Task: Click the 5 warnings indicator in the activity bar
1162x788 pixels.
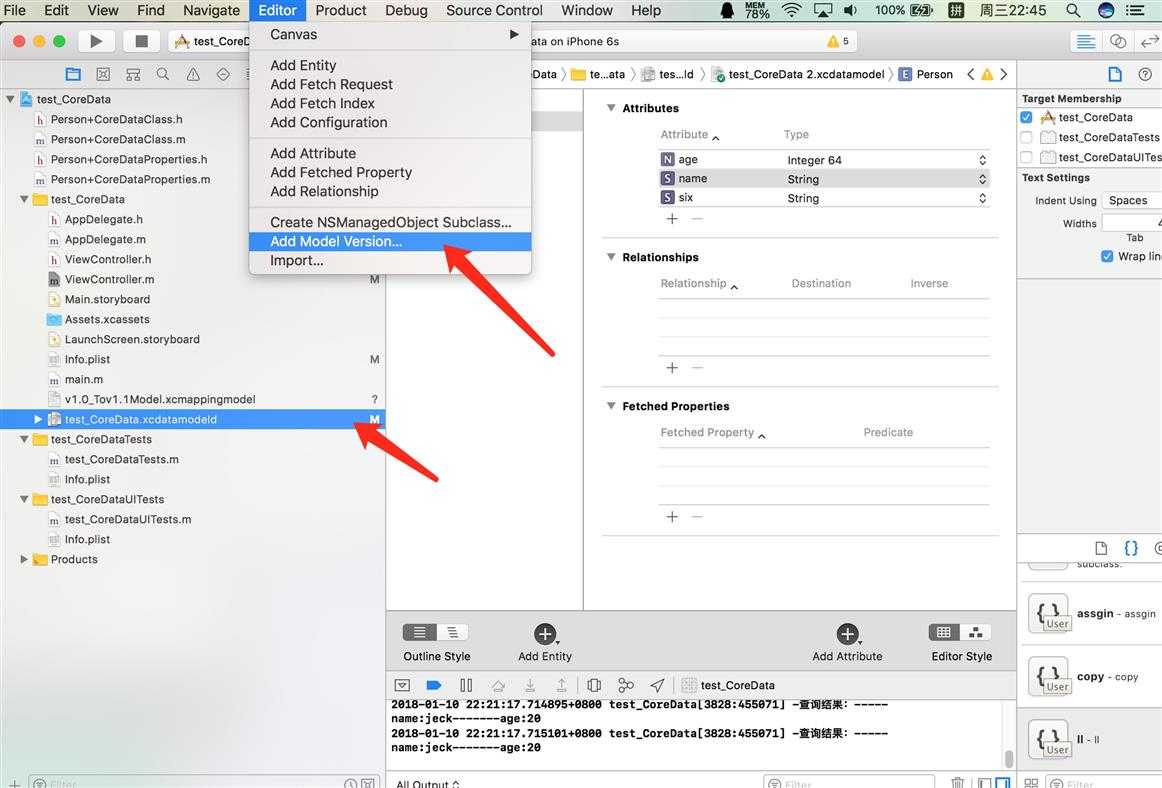Action: 838,42
